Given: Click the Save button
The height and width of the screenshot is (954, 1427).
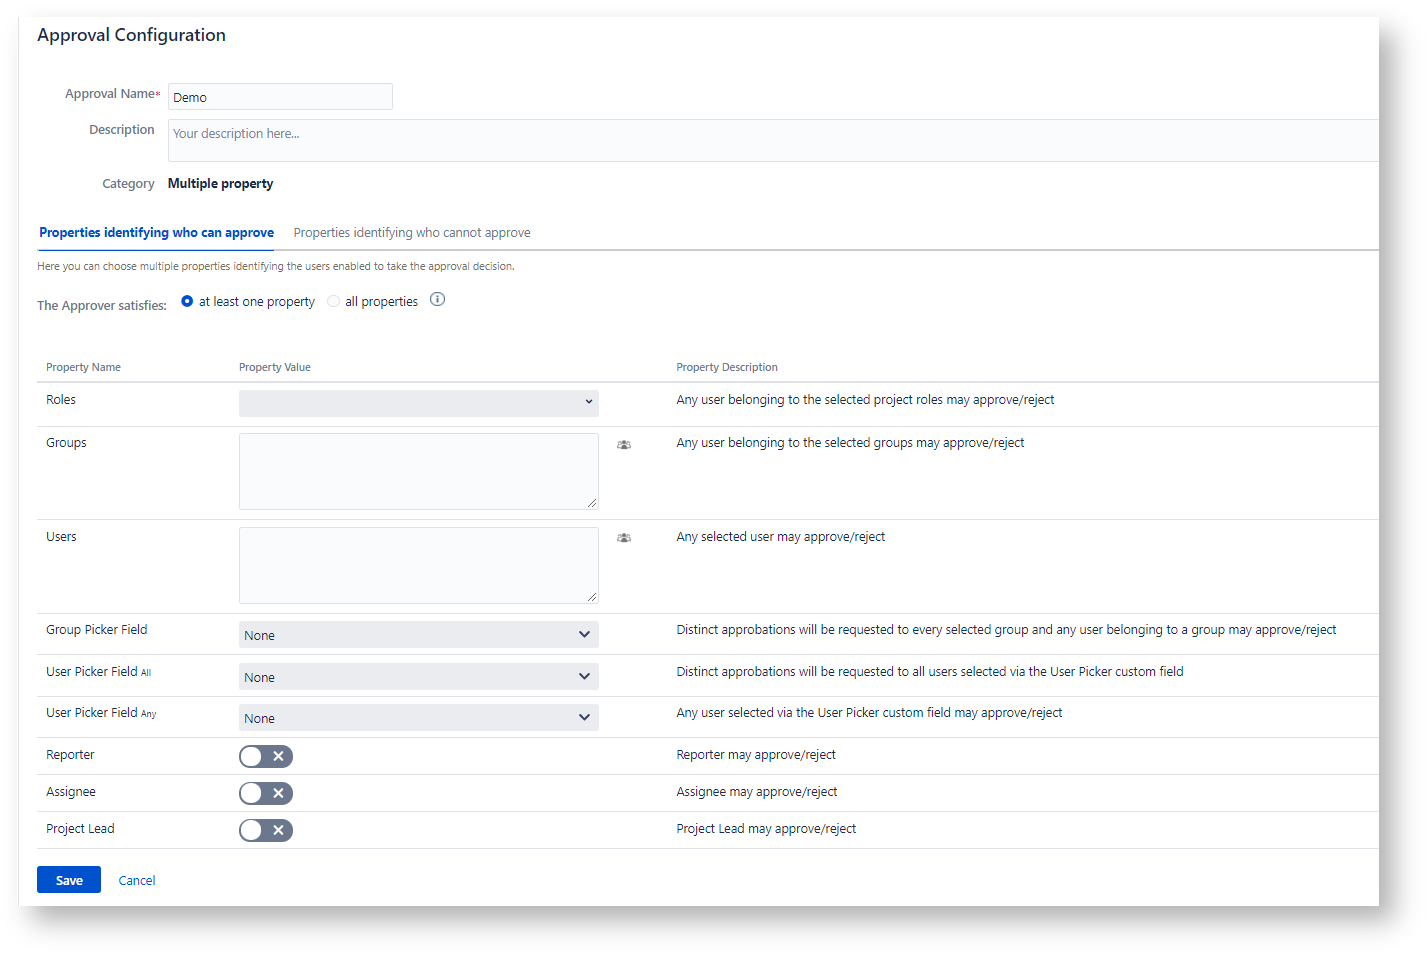Looking at the screenshot, I should [x=69, y=880].
